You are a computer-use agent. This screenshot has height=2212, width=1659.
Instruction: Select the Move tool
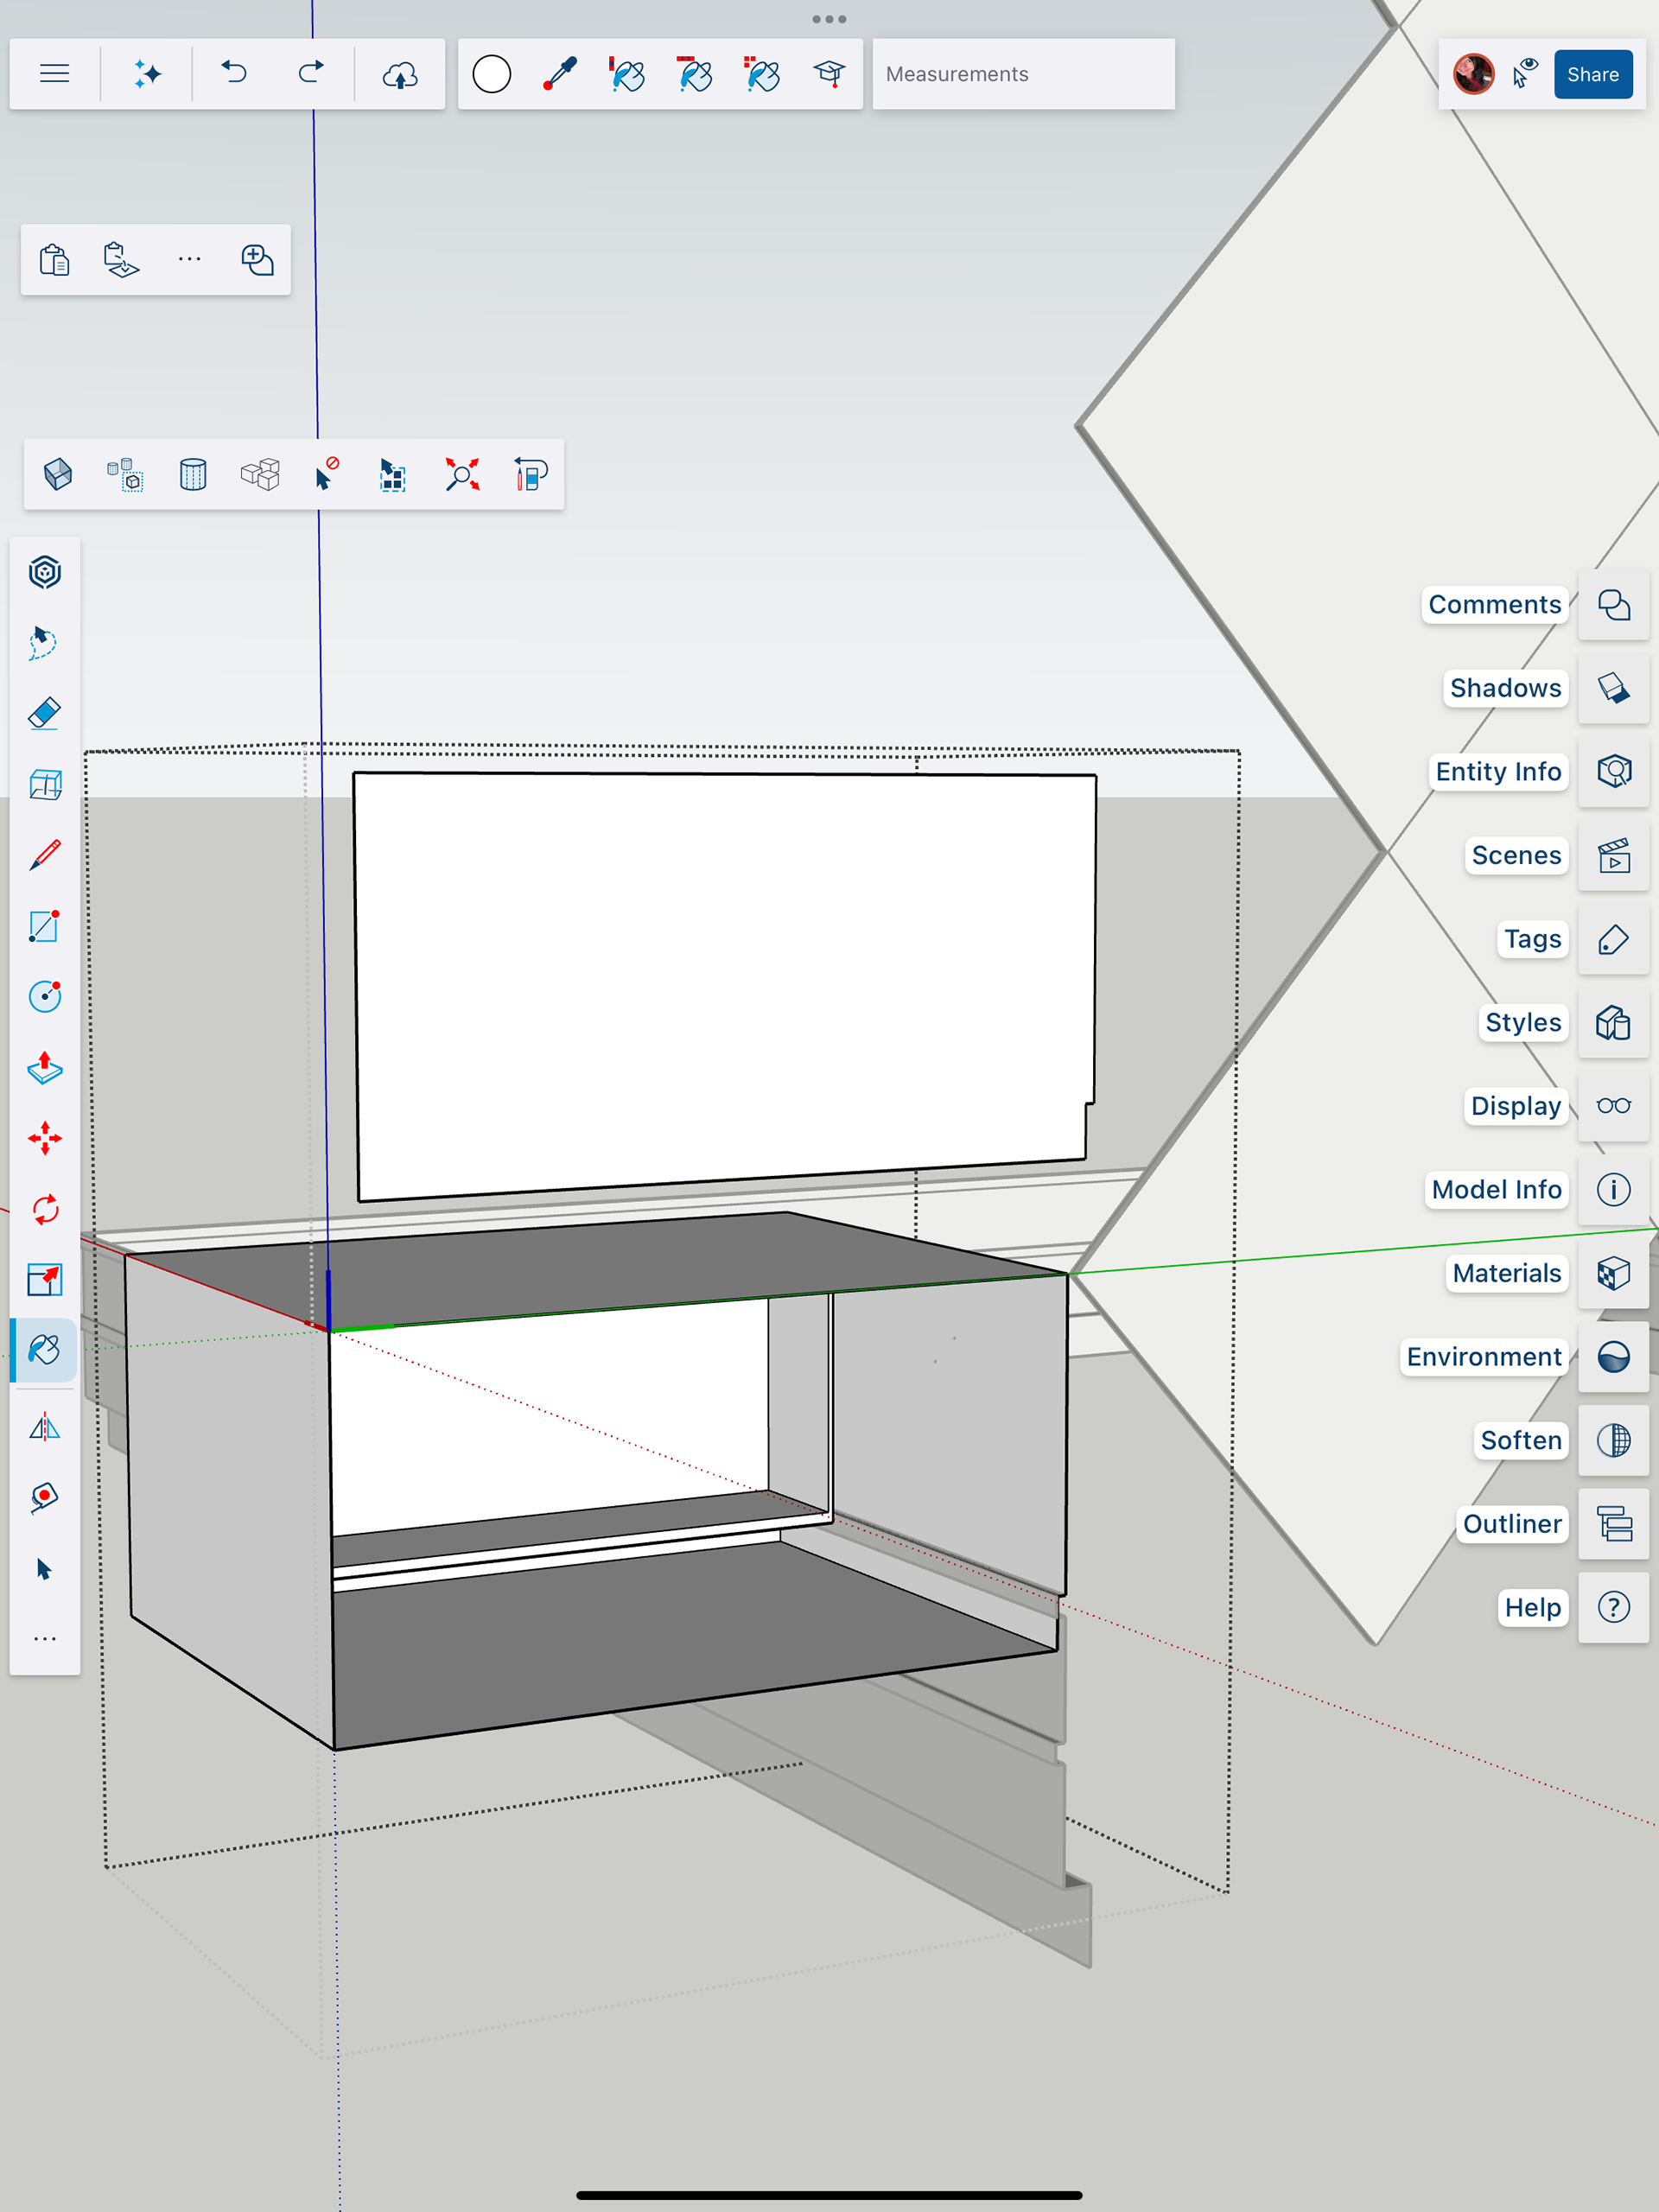click(x=45, y=1138)
